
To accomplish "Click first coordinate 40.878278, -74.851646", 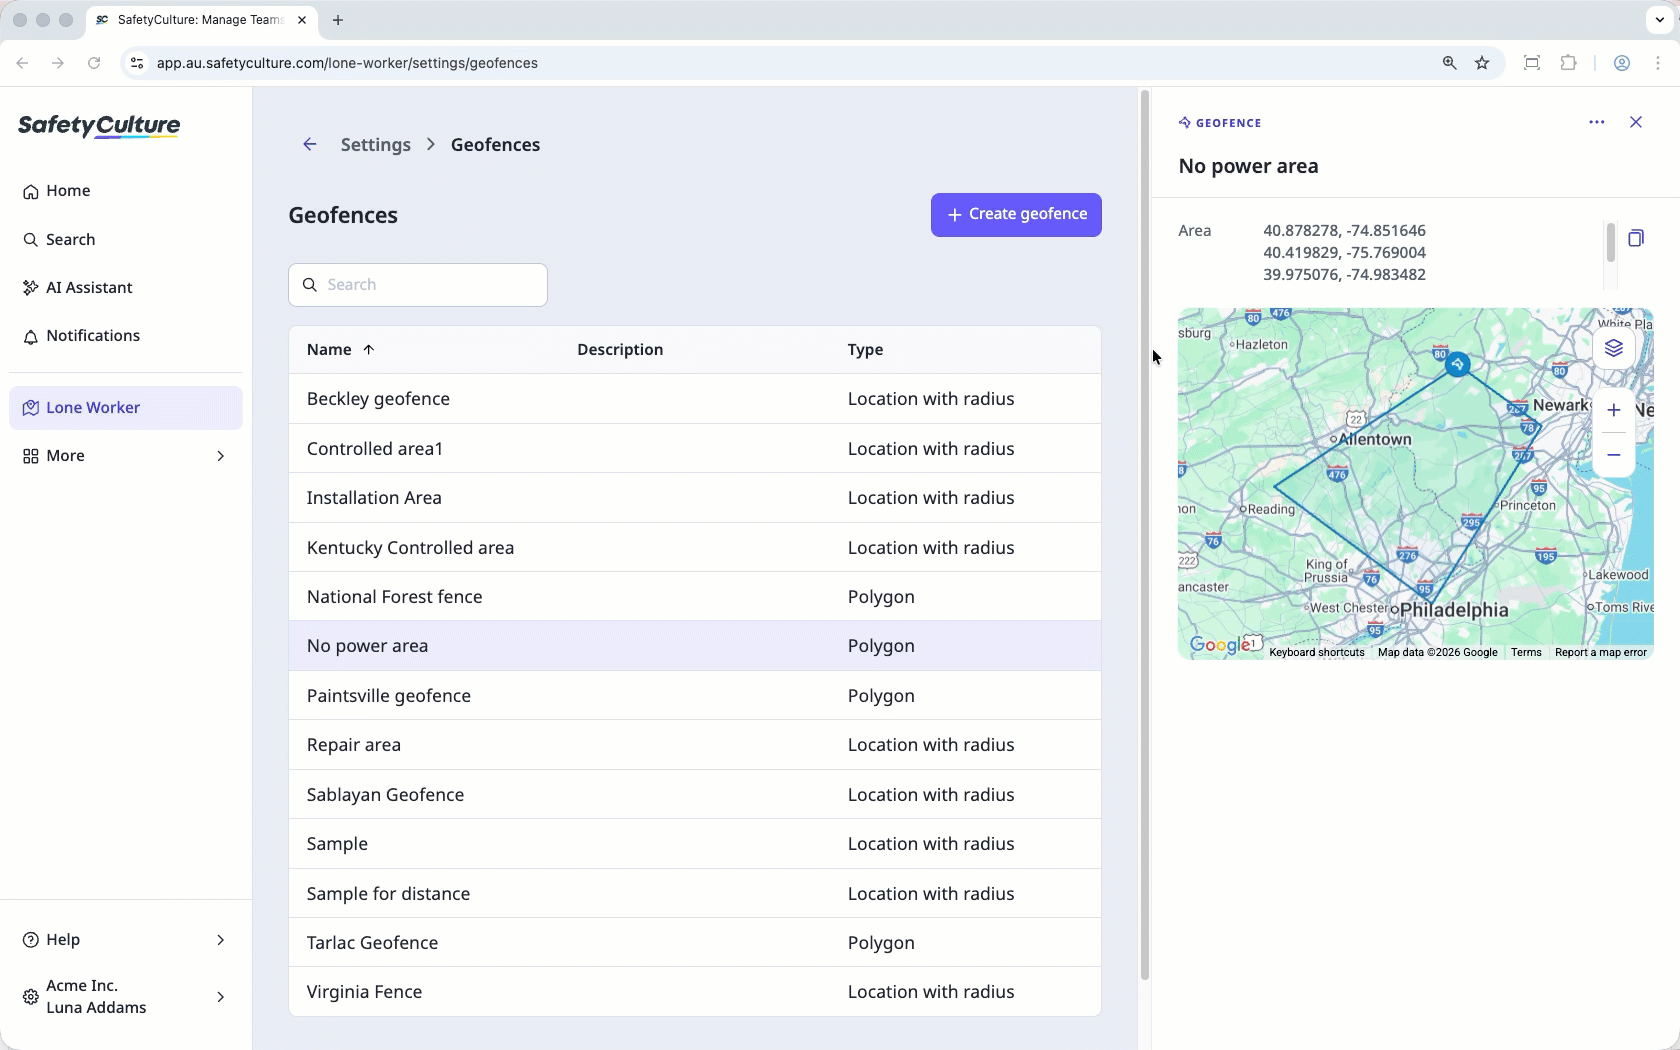I will tap(1344, 231).
